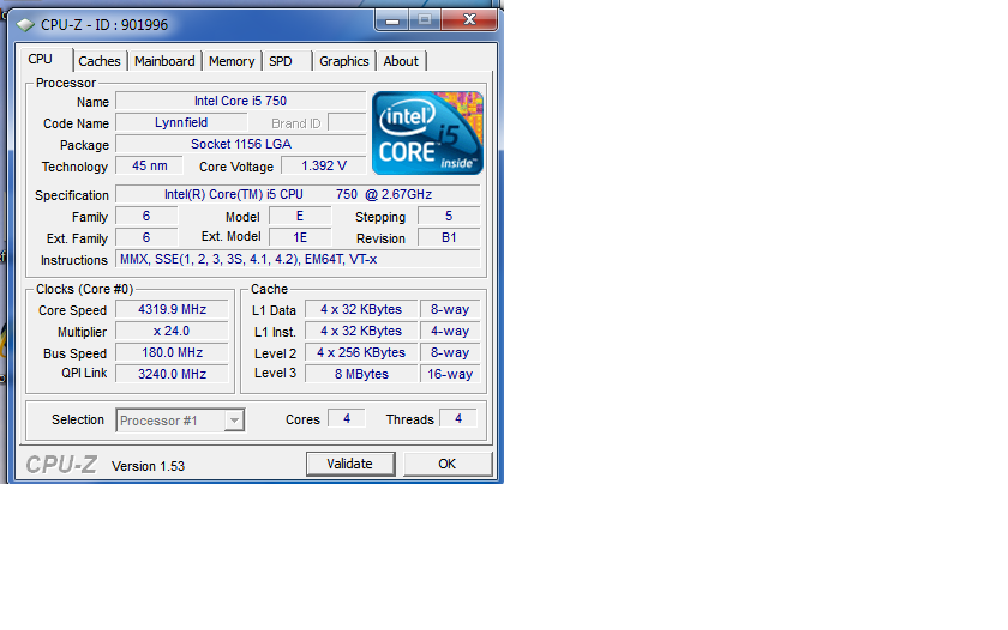Image resolution: width=1008 pixels, height=630 pixels.
Task: Click the Technology value '45 nm'
Action: point(149,166)
